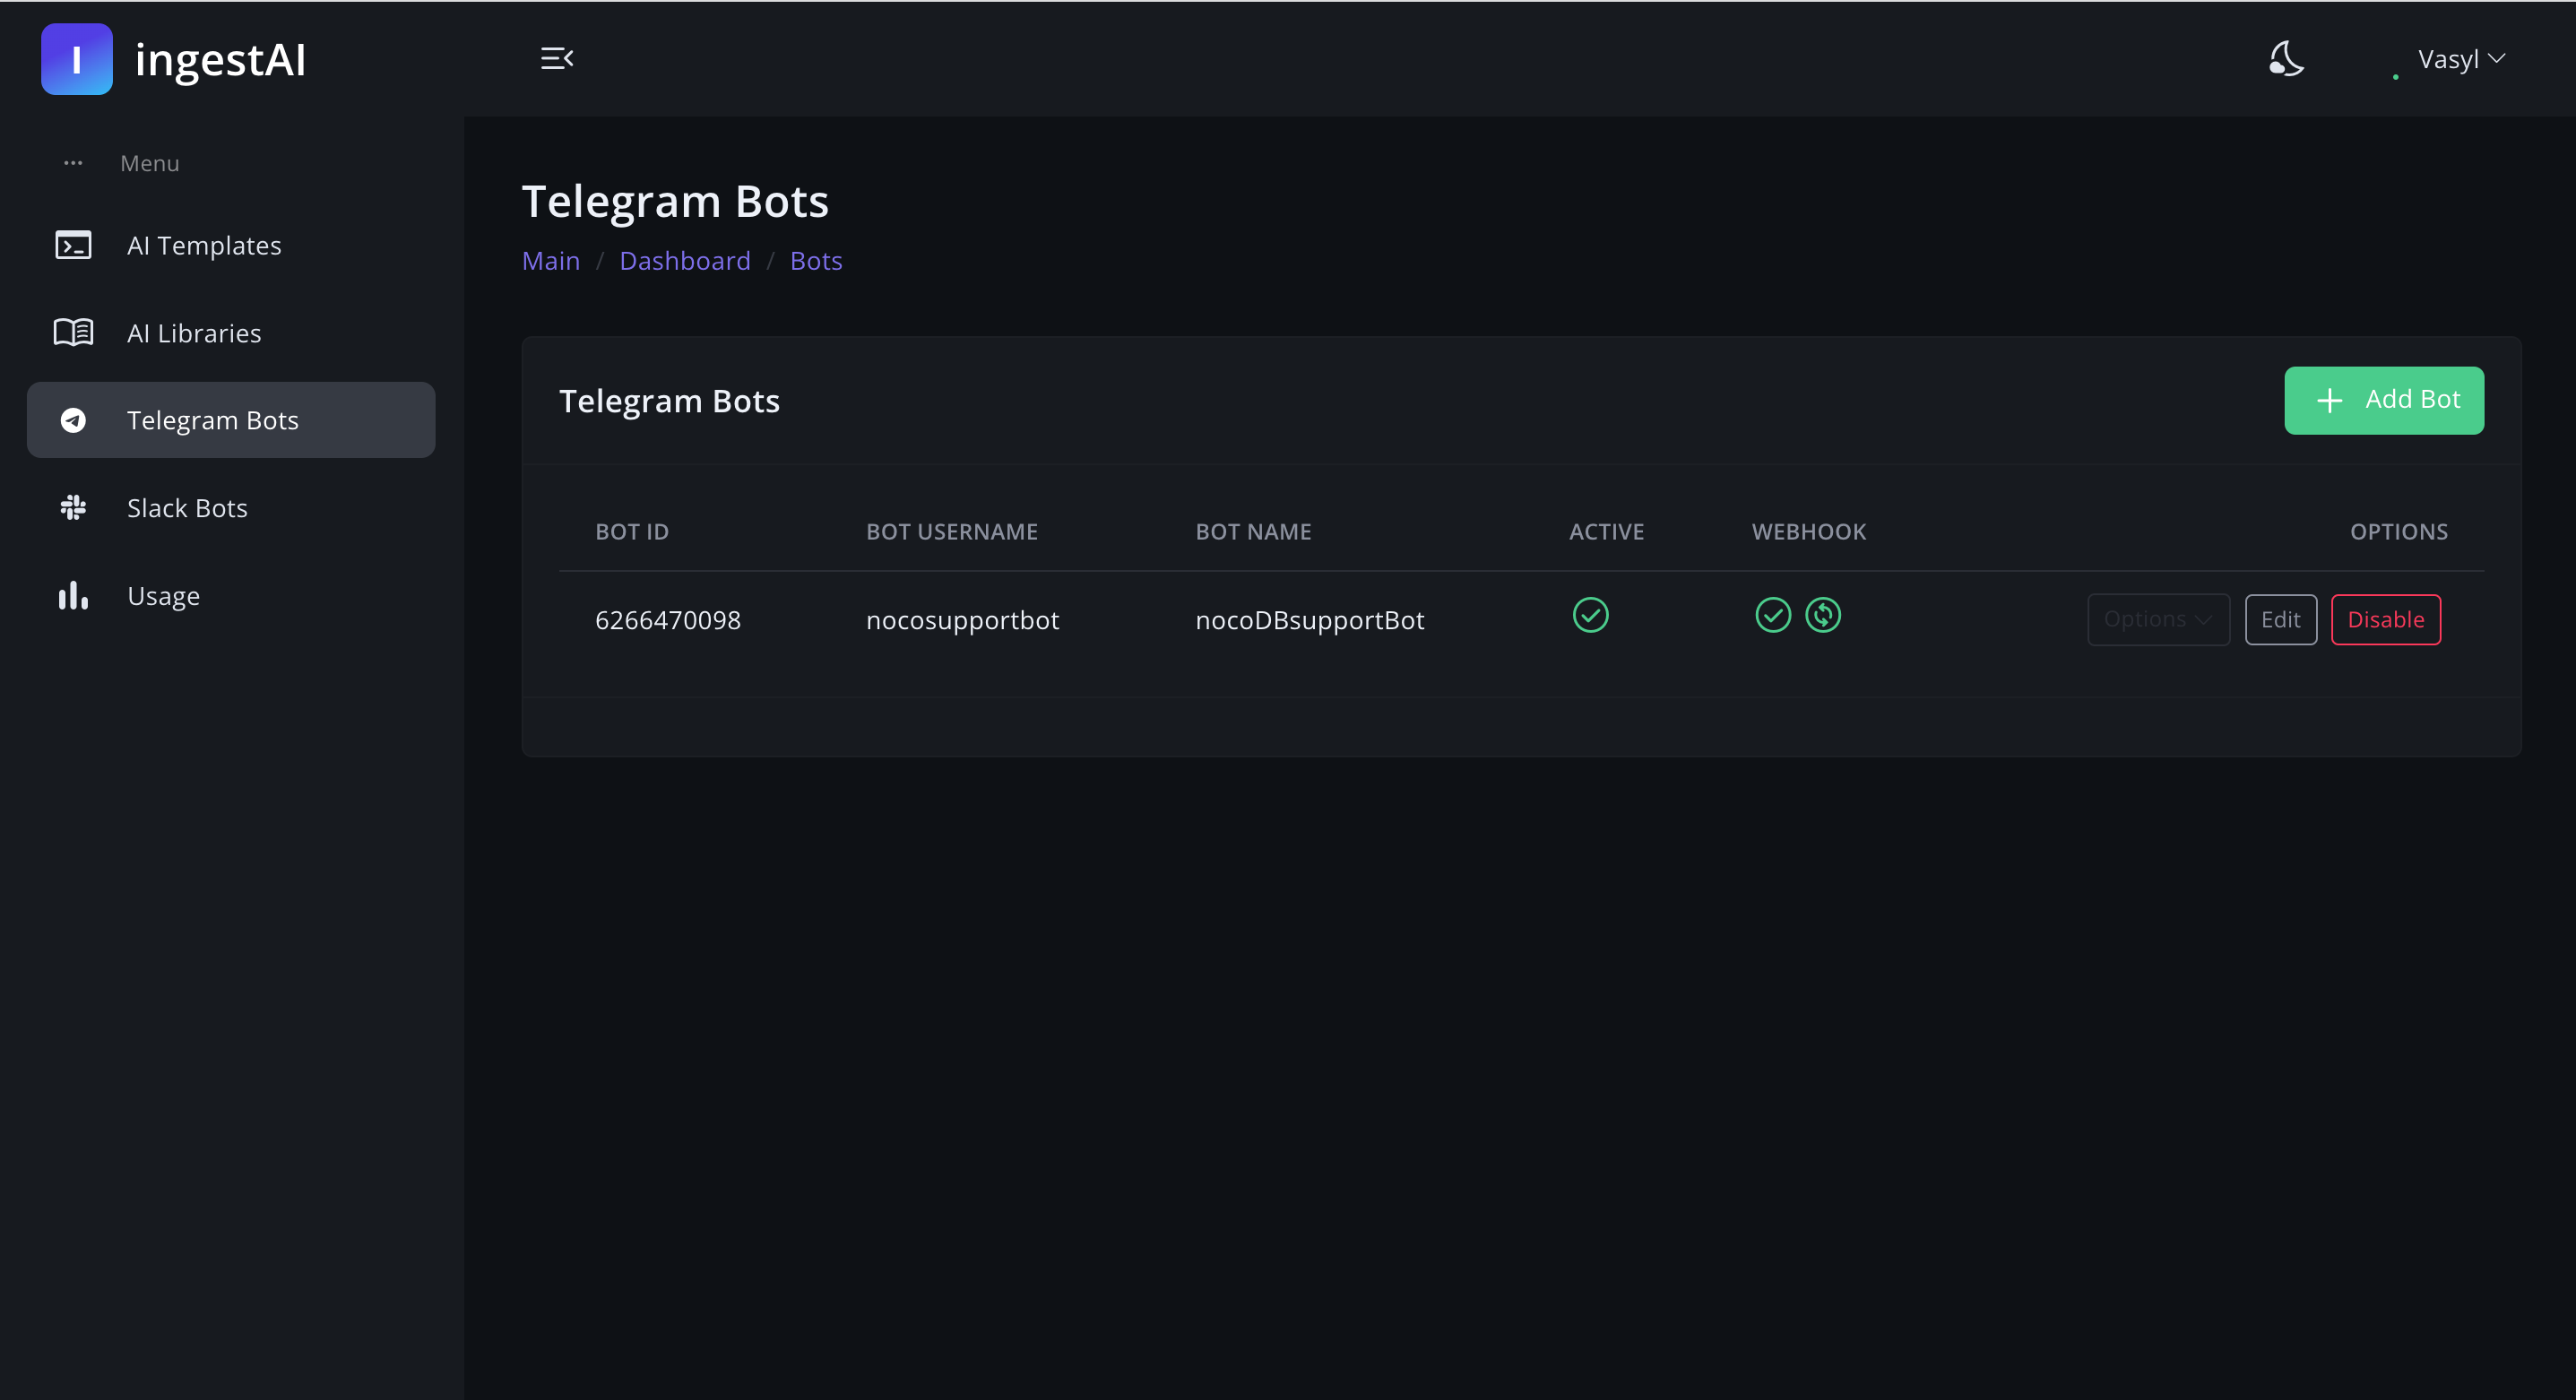
Task: Click the OPTIONS column header
Action: point(2399,532)
